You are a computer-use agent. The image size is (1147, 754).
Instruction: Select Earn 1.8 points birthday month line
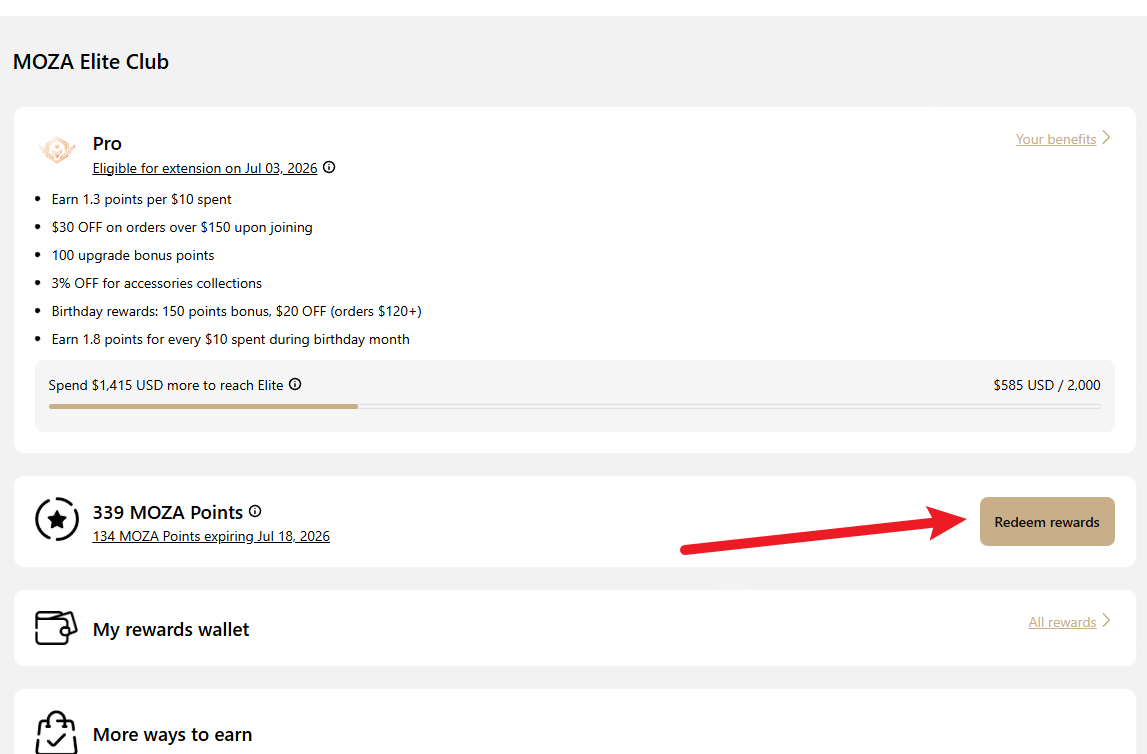pyautogui.click(x=230, y=339)
